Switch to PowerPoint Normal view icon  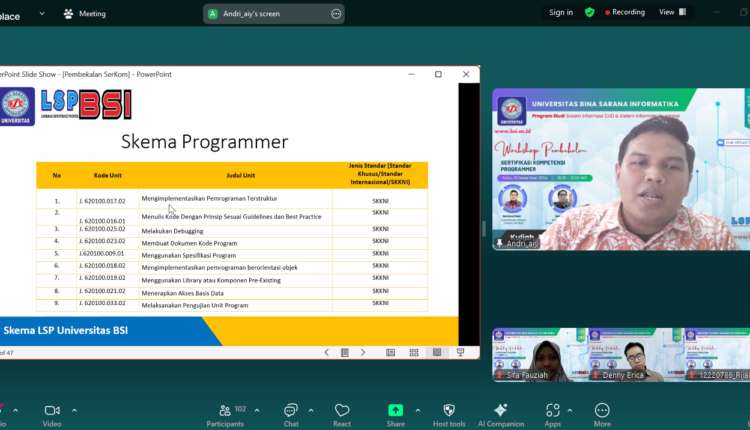(x=391, y=353)
